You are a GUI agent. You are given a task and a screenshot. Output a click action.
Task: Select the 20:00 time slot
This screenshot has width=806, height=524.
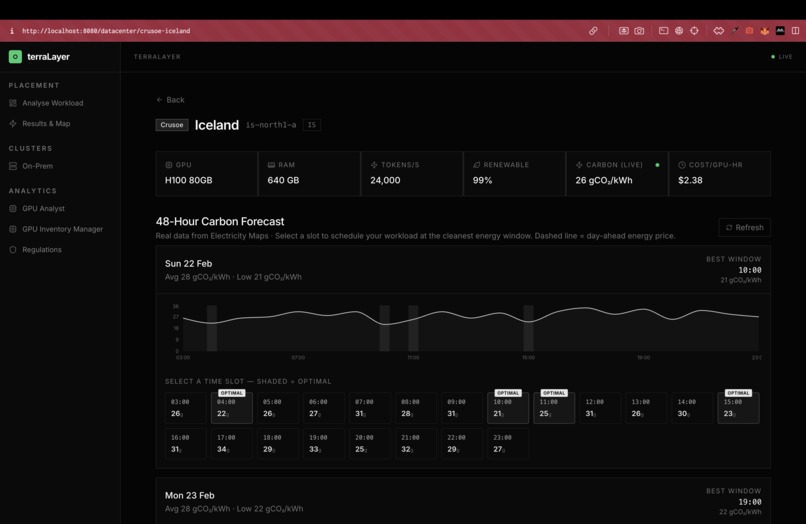pyautogui.click(x=370, y=443)
